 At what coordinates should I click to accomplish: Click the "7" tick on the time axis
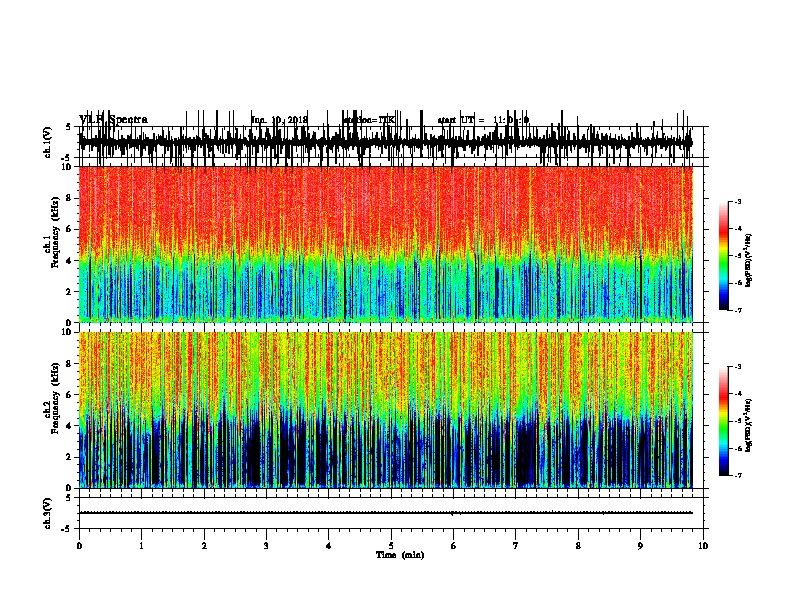click(516, 546)
